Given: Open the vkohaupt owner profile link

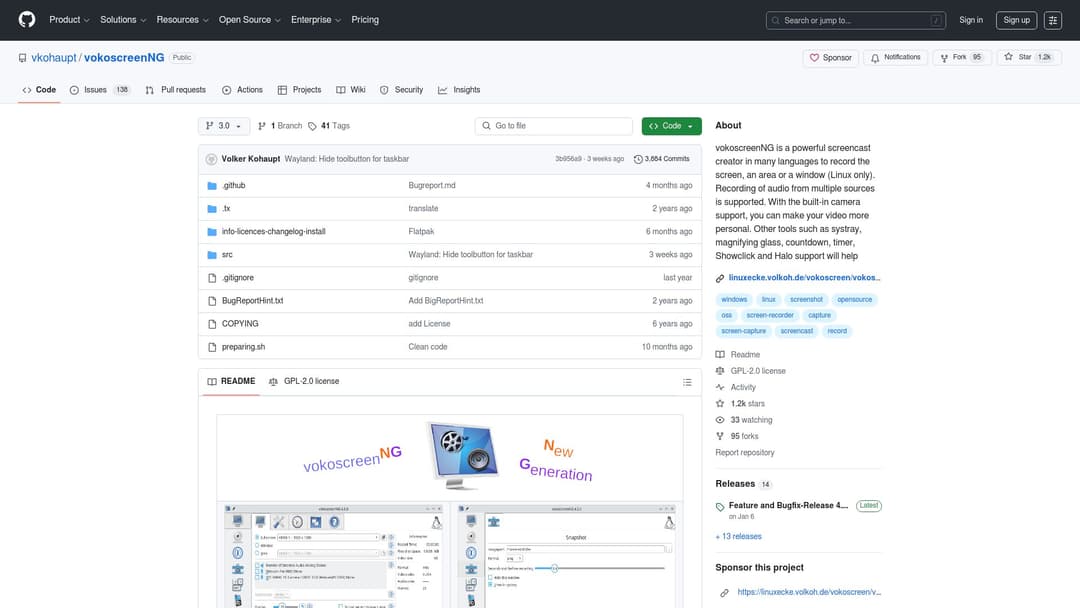Looking at the screenshot, I should pos(54,58).
